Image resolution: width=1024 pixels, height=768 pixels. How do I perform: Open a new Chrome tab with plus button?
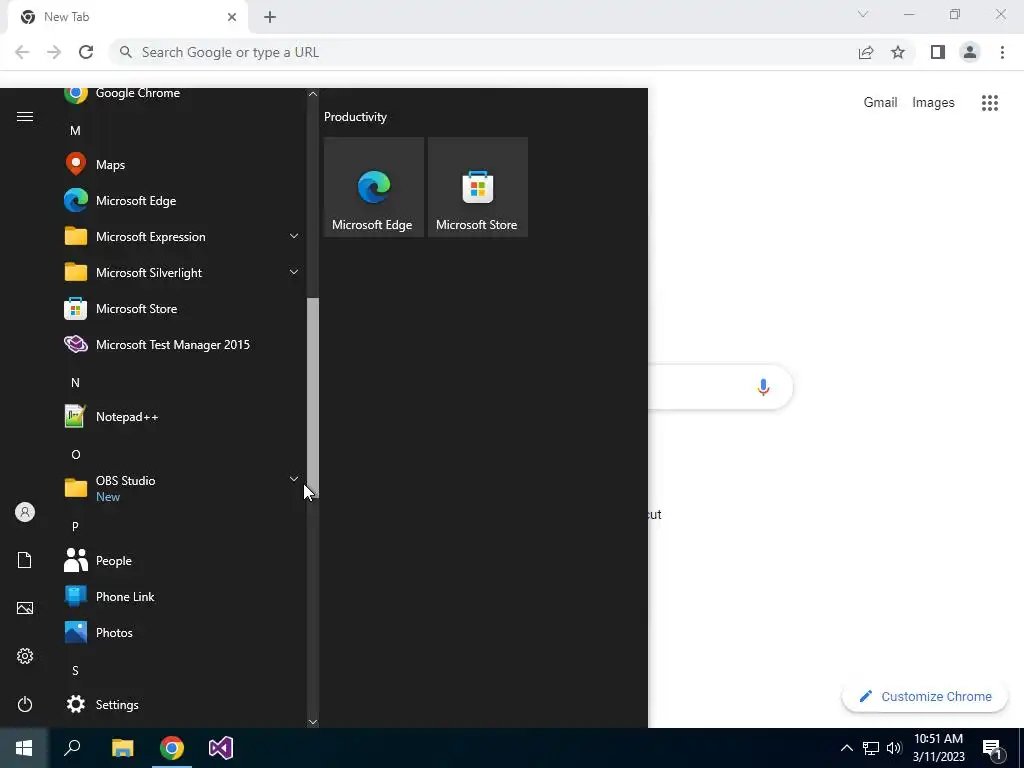(270, 17)
